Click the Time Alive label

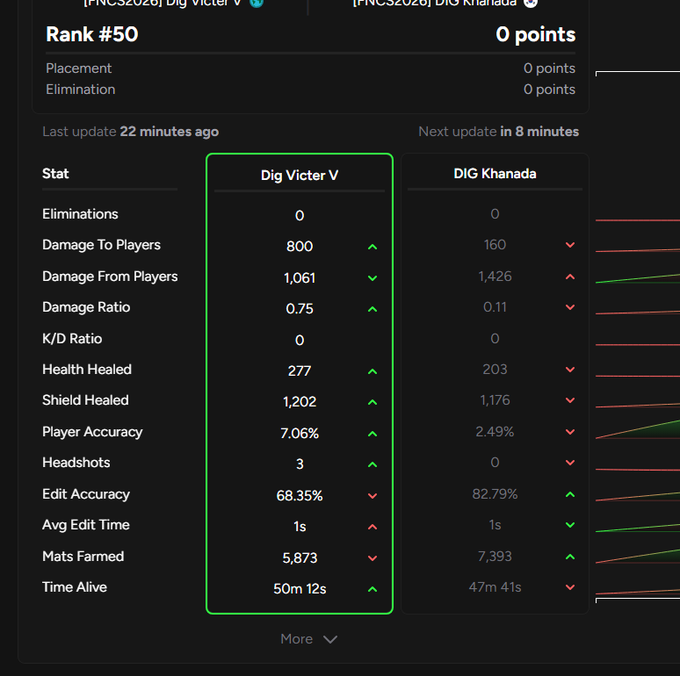pyautogui.click(x=75, y=587)
